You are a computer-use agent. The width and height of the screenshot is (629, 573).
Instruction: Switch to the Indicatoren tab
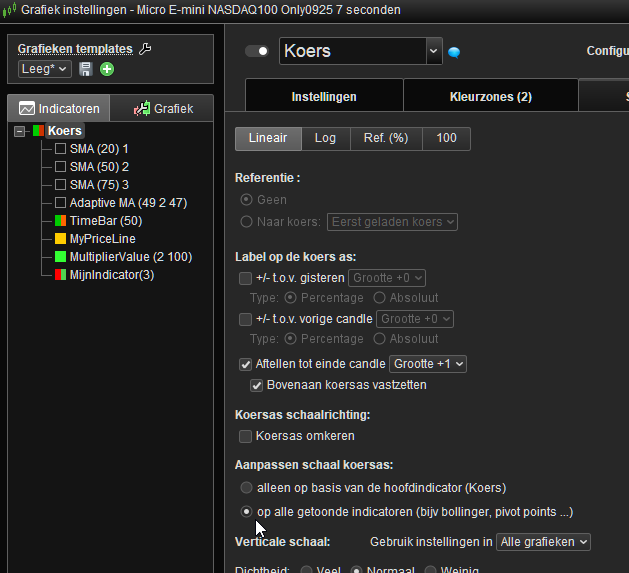point(59,108)
